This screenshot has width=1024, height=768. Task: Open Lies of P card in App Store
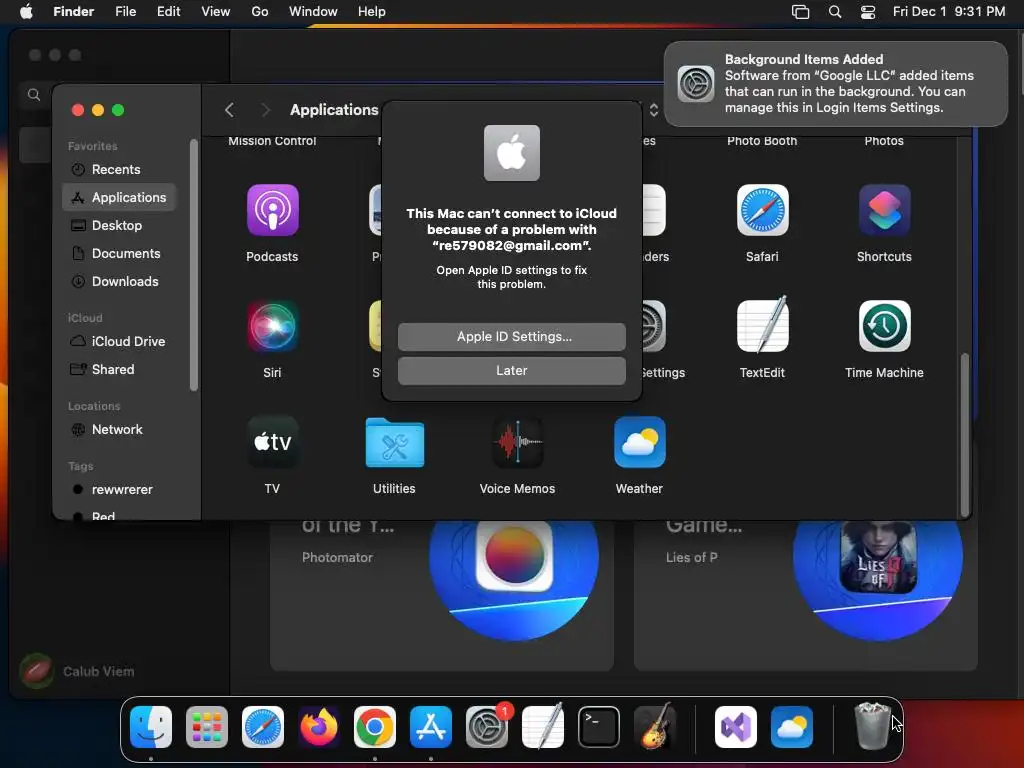coord(805,596)
